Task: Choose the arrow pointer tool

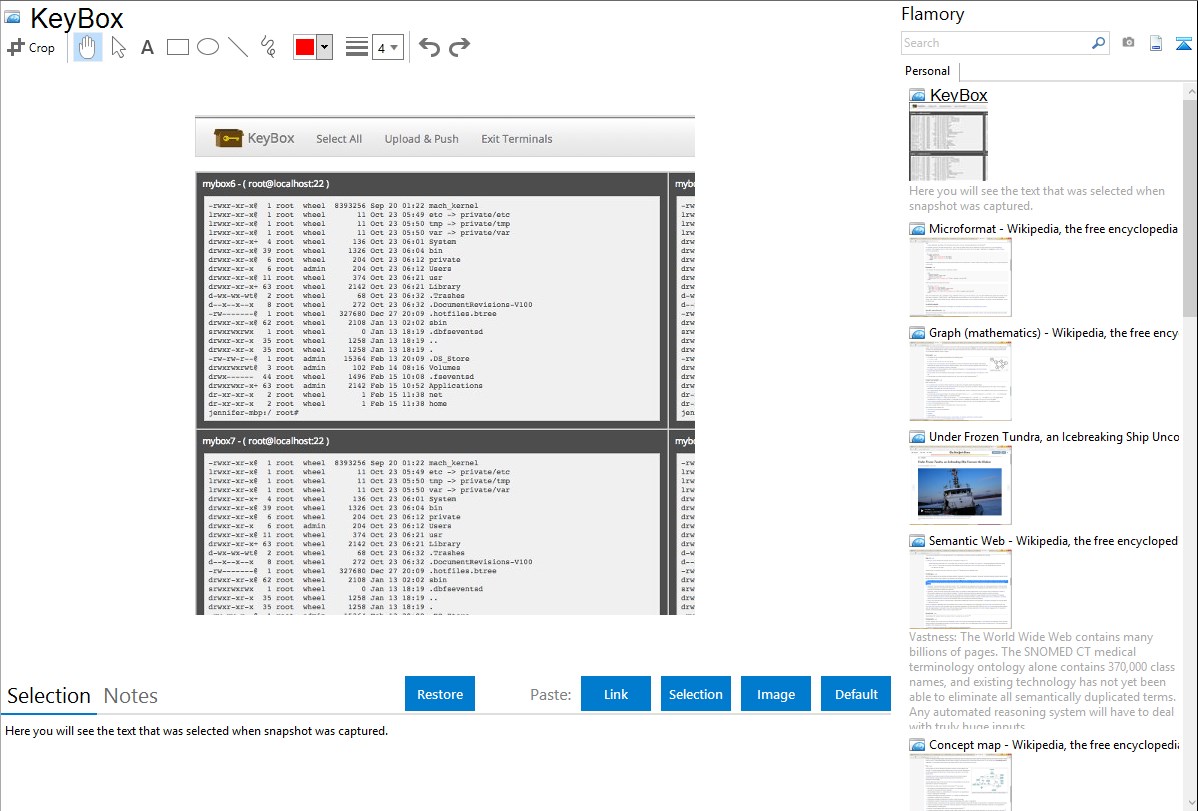Action: [118, 47]
